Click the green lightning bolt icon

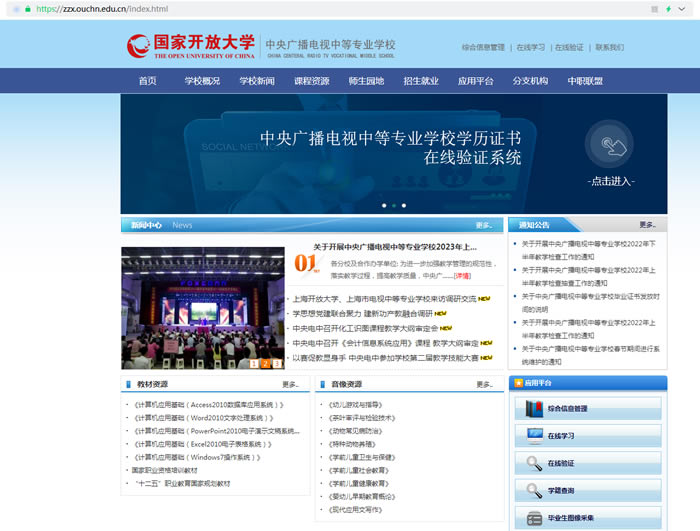(x=668, y=9)
